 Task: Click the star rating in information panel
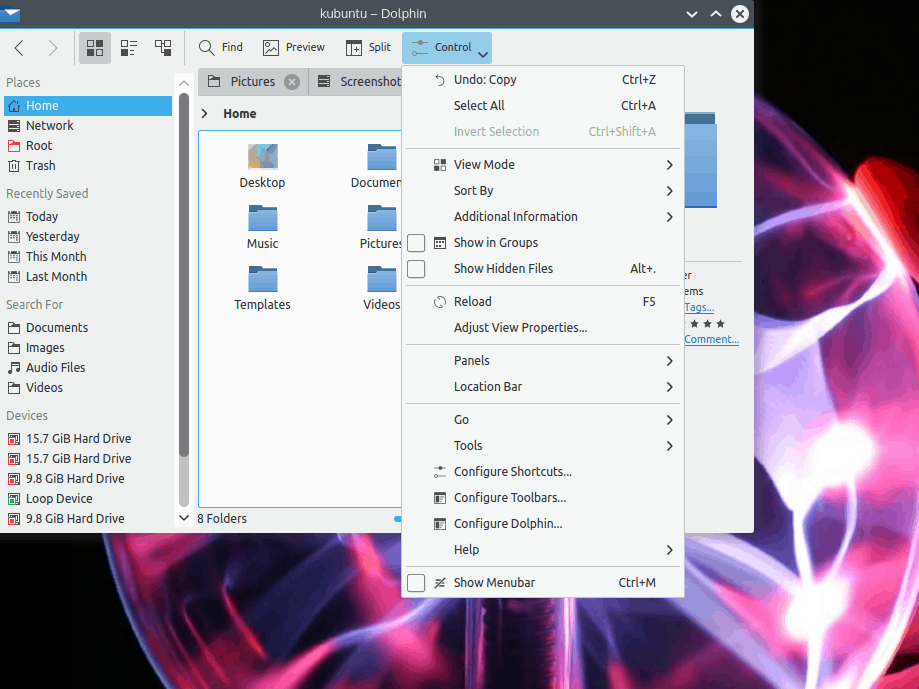[x=706, y=323]
